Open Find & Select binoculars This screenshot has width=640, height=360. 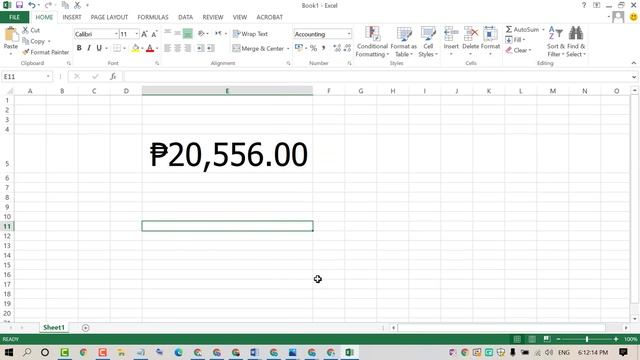coord(576,42)
